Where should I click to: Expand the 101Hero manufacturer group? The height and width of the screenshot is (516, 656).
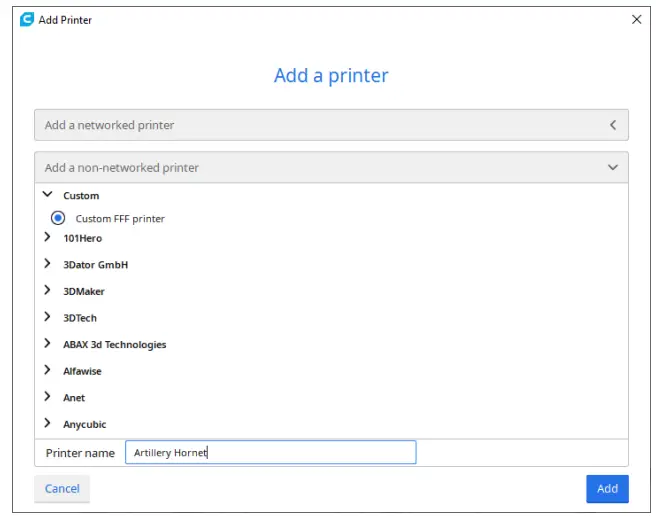pos(47,237)
